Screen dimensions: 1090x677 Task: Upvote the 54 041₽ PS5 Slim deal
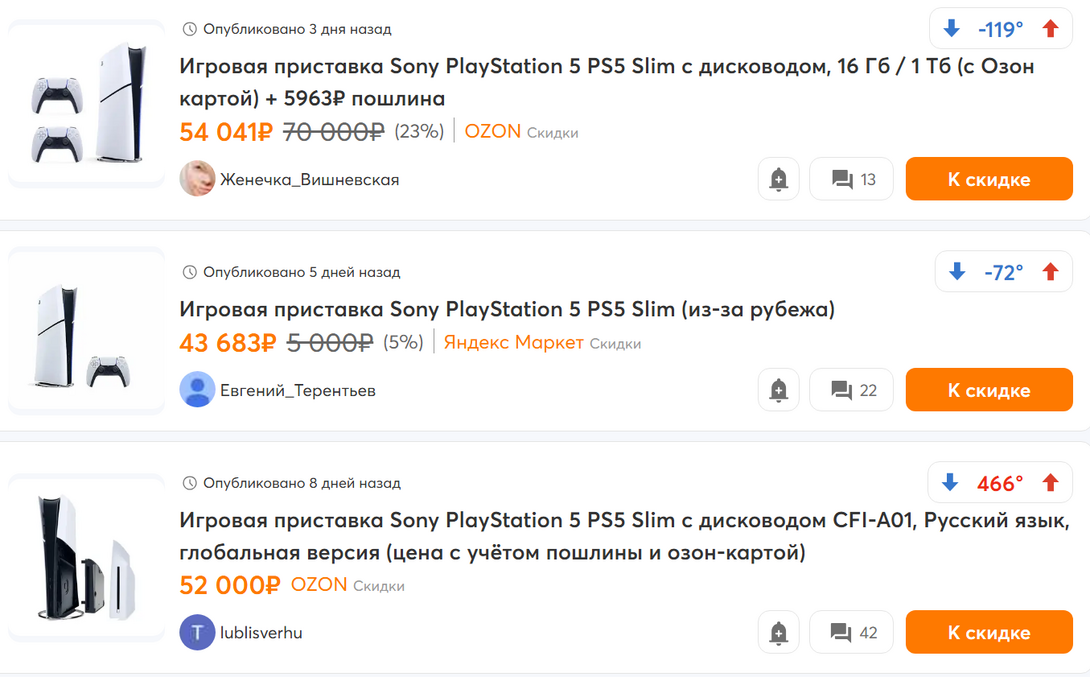click(x=1050, y=29)
